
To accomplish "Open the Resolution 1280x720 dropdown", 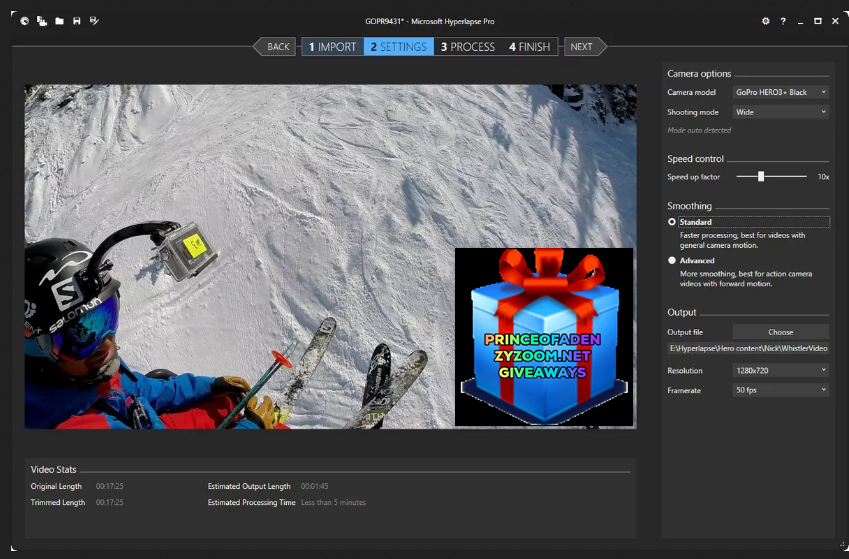I will (781, 370).
